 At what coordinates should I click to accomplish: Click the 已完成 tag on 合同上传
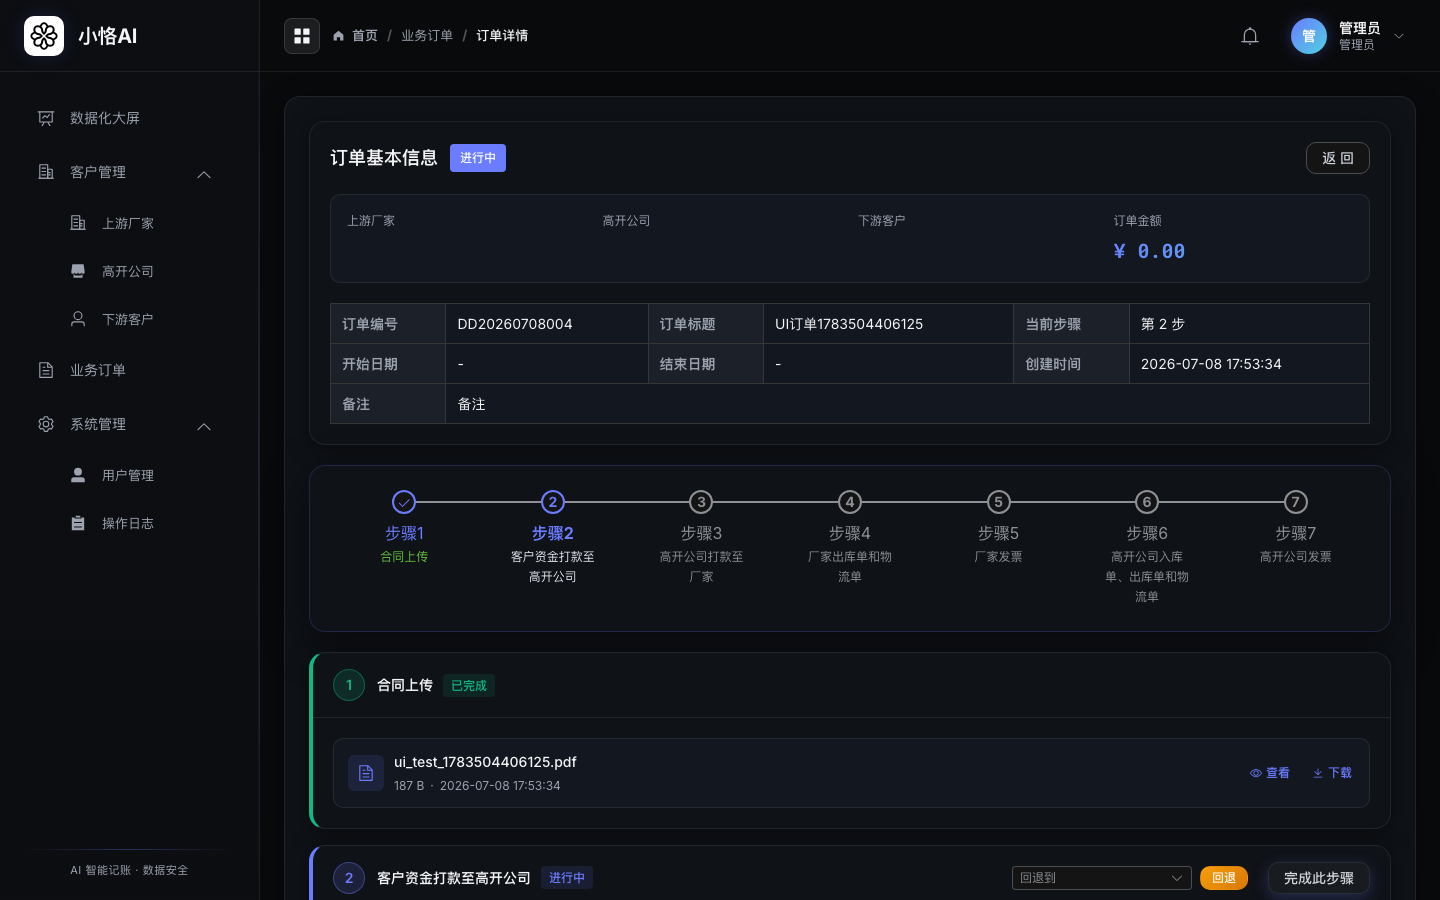[469, 686]
